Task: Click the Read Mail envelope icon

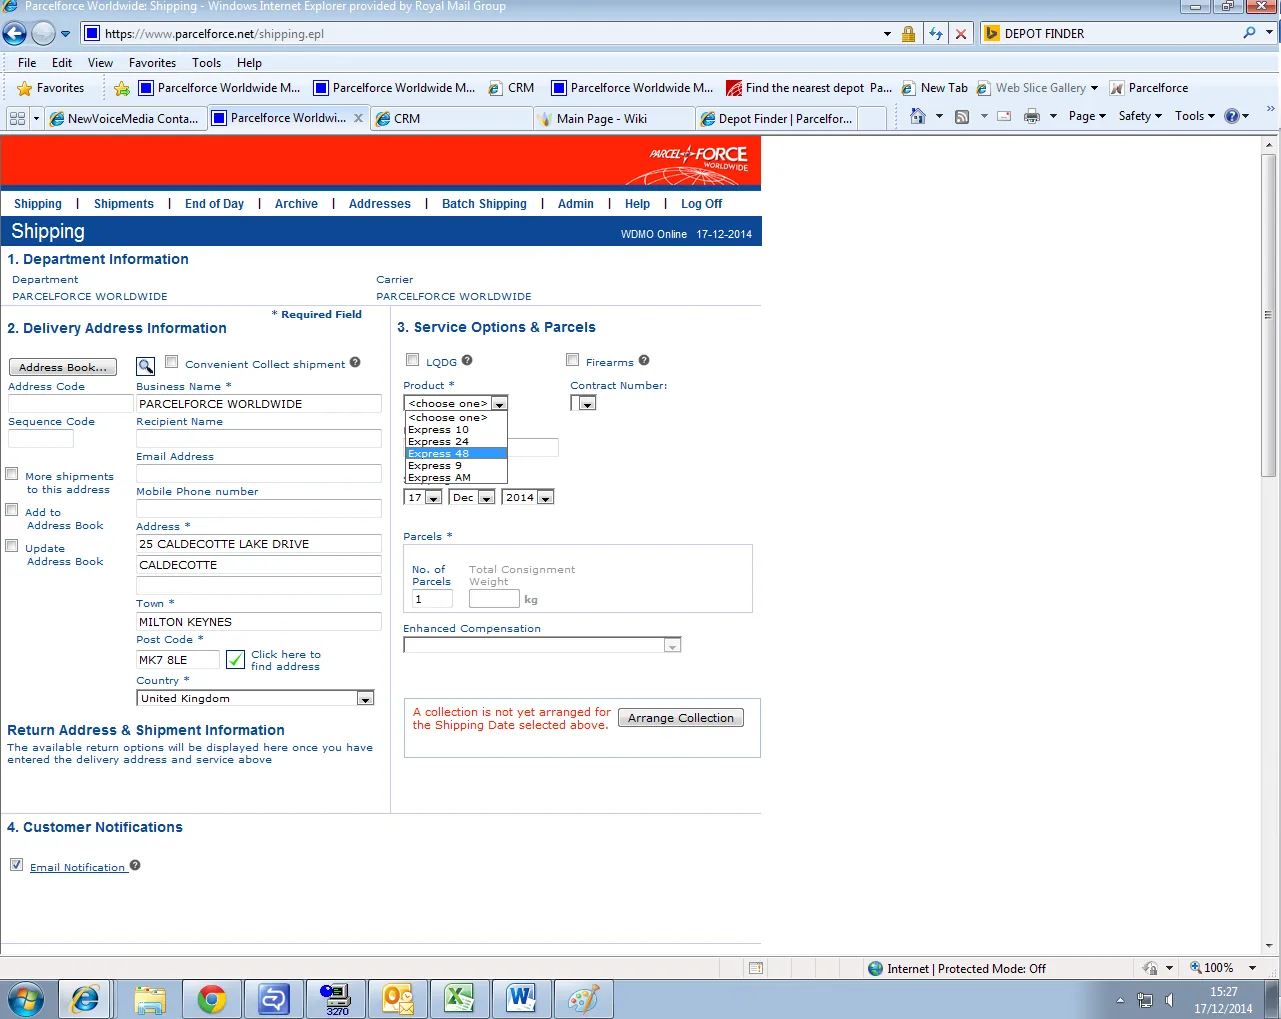Action: [x=1004, y=116]
